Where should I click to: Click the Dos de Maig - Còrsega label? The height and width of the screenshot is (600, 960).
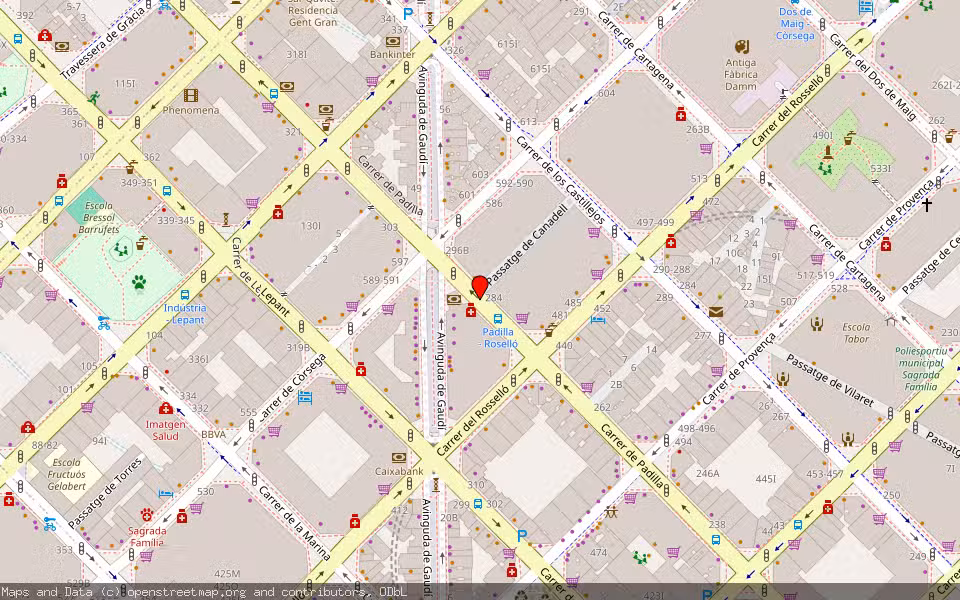pyautogui.click(x=795, y=24)
